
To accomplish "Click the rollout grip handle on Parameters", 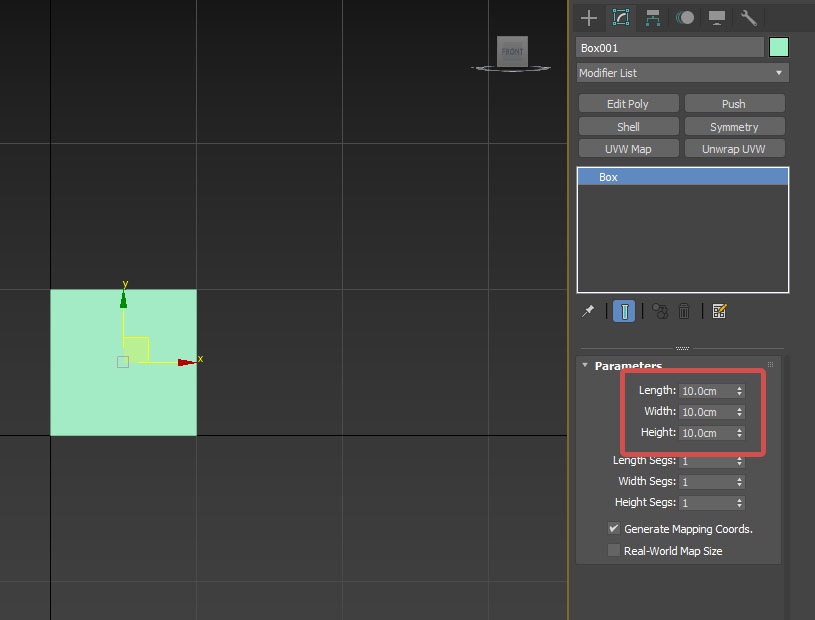I will coord(770,365).
